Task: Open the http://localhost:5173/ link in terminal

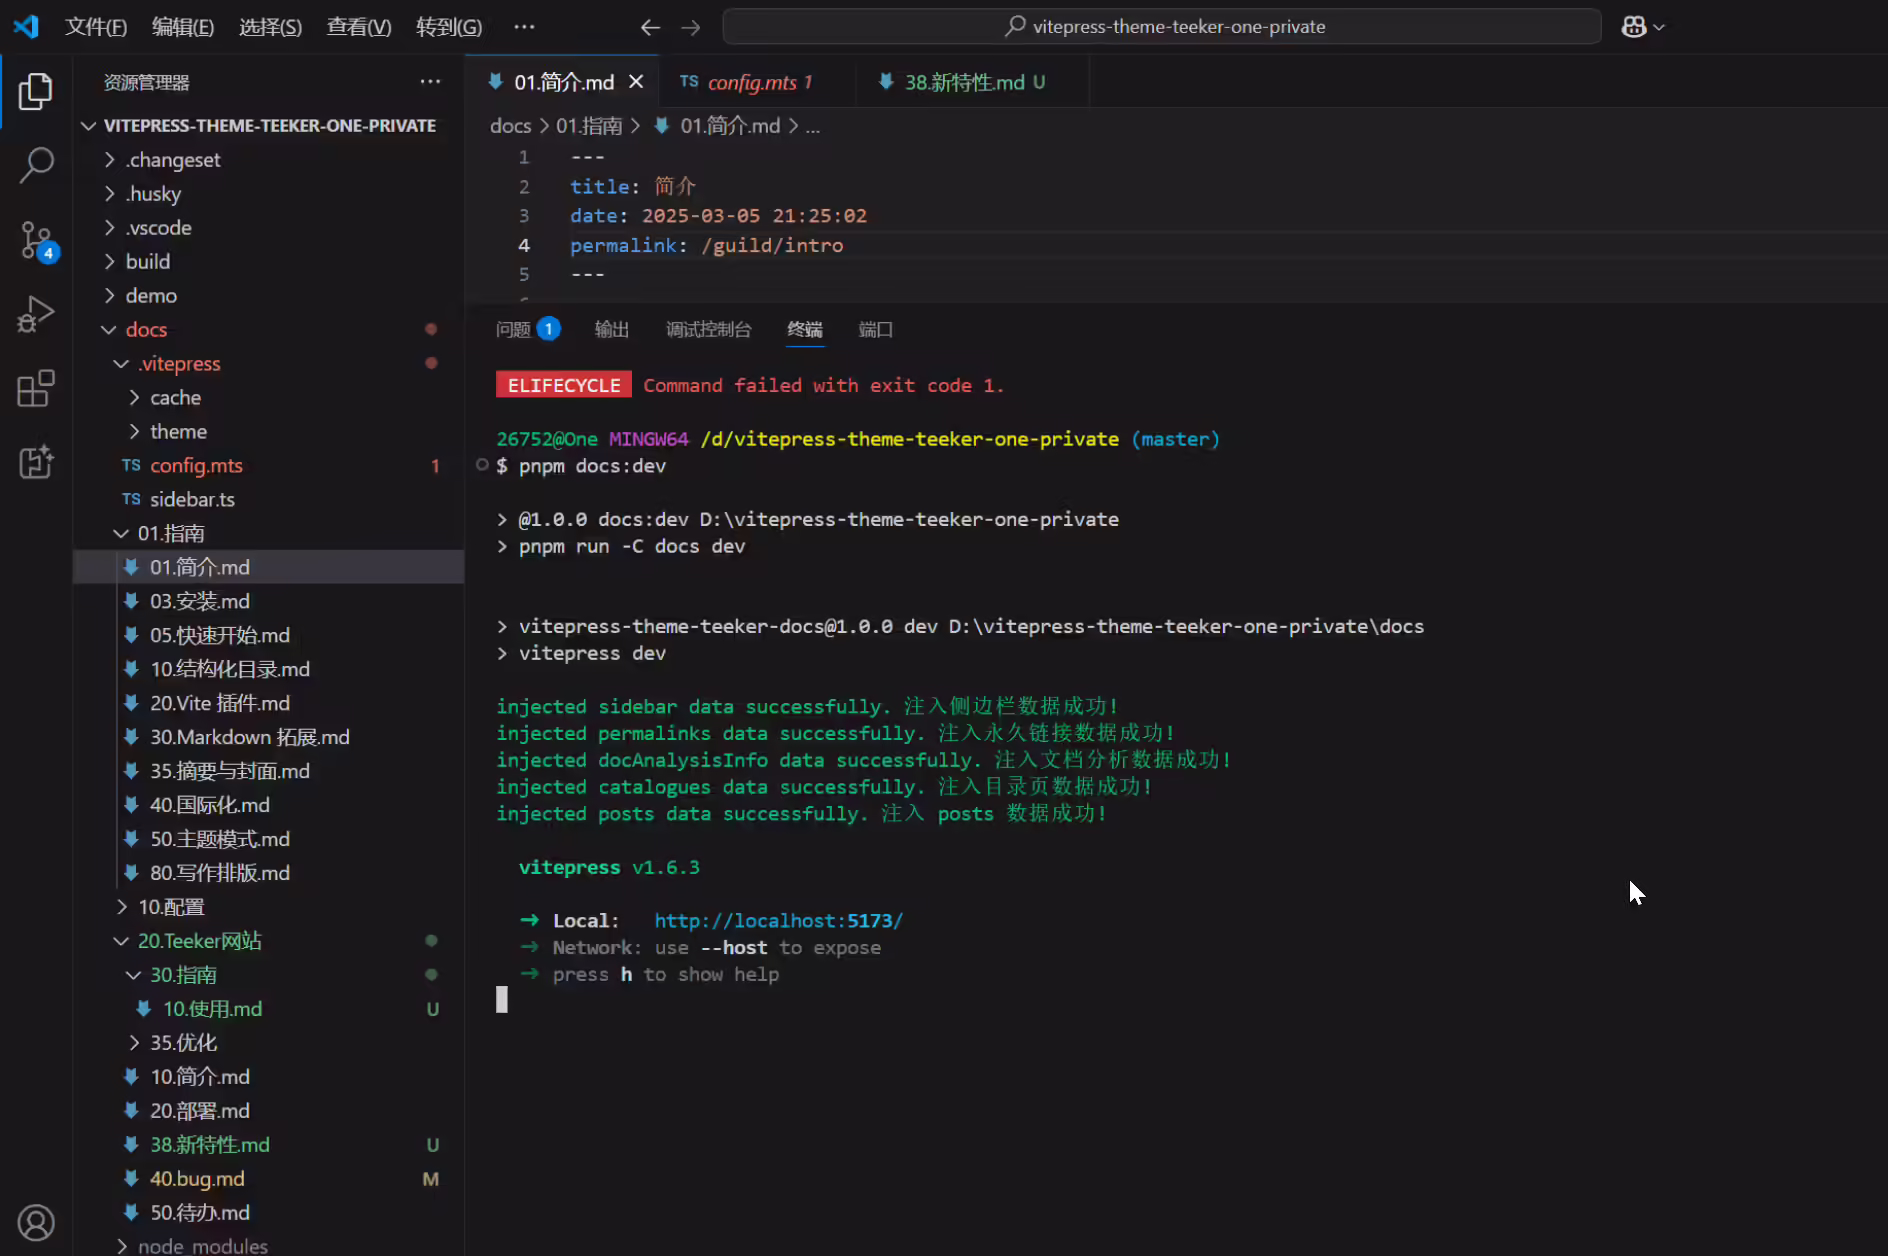Action: (778, 920)
